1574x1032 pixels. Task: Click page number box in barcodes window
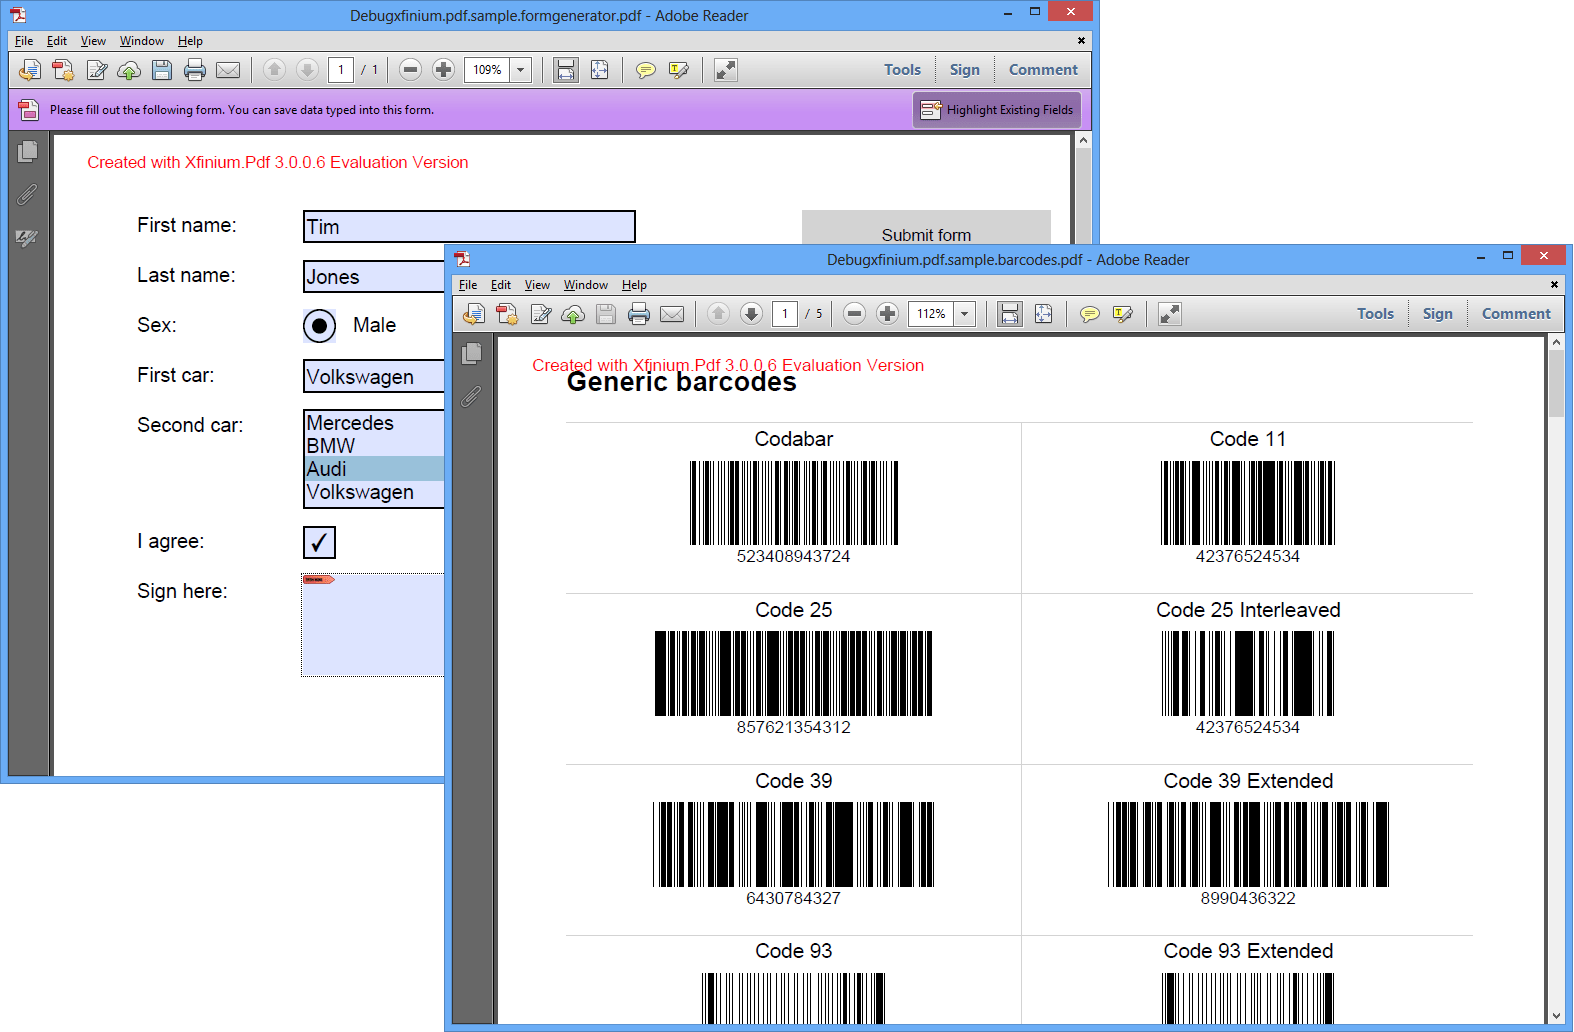tap(785, 314)
